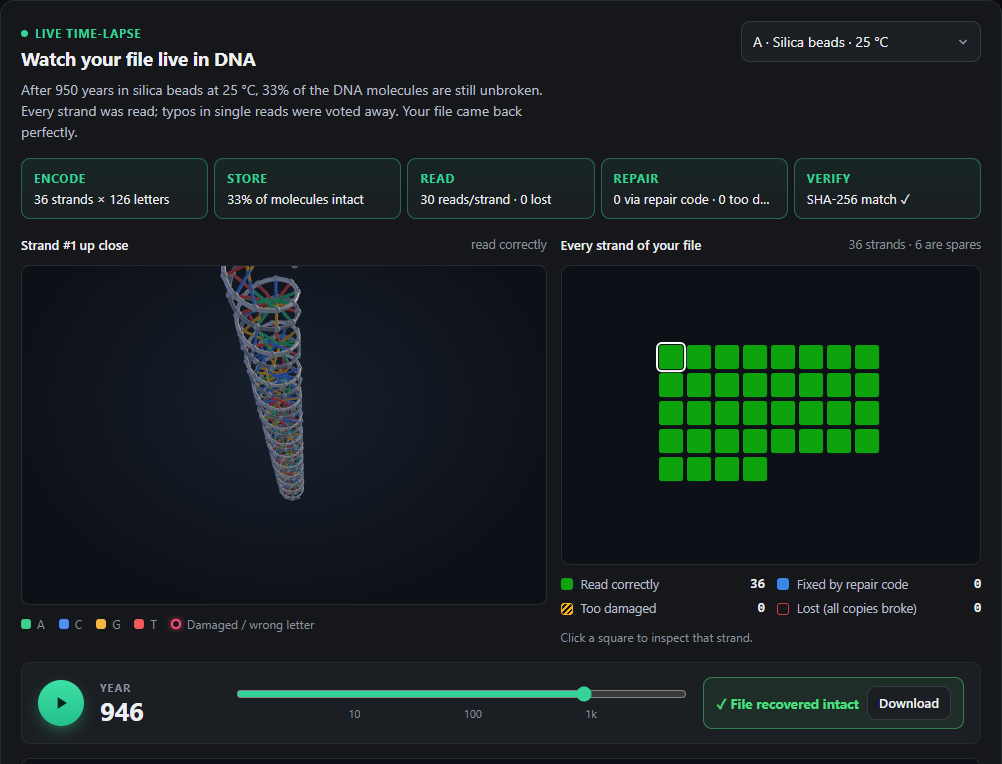
Task: Click the blue 'C' nucleotide legend swatch
Action: (x=64, y=624)
